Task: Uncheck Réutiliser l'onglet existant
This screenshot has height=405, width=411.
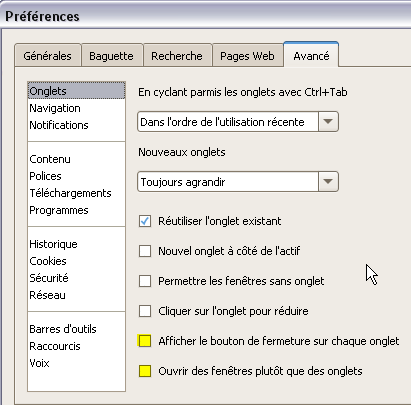Action: pos(145,221)
